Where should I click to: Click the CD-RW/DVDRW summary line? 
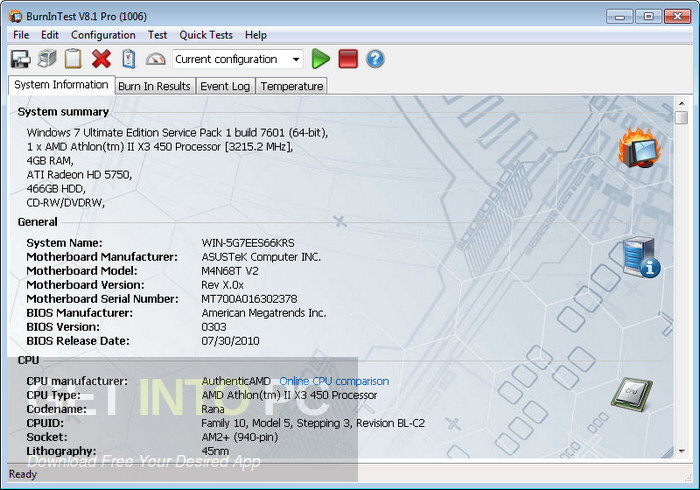pyautogui.click(x=66, y=203)
